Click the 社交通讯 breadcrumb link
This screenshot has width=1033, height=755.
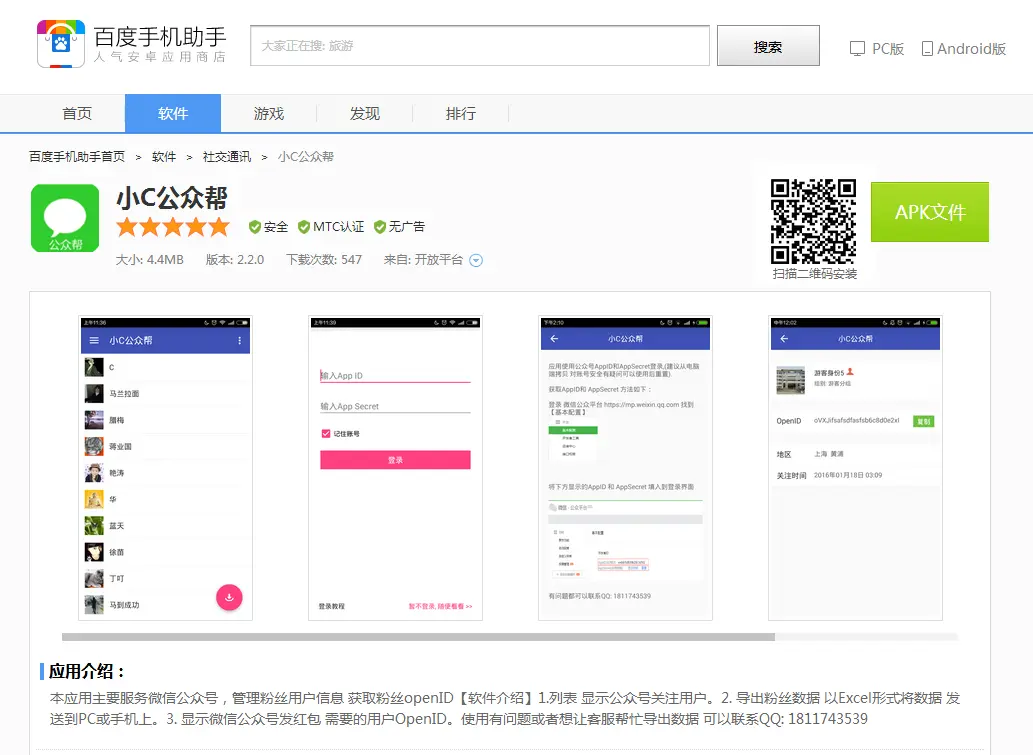[227, 157]
